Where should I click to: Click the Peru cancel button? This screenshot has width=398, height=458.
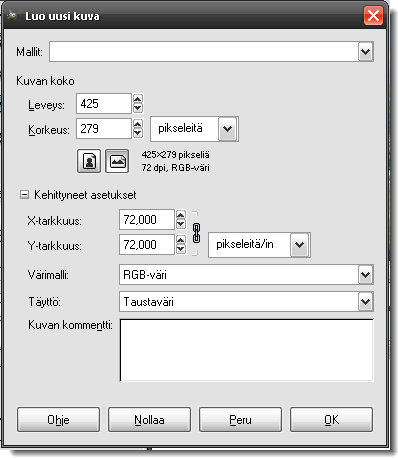(240, 420)
